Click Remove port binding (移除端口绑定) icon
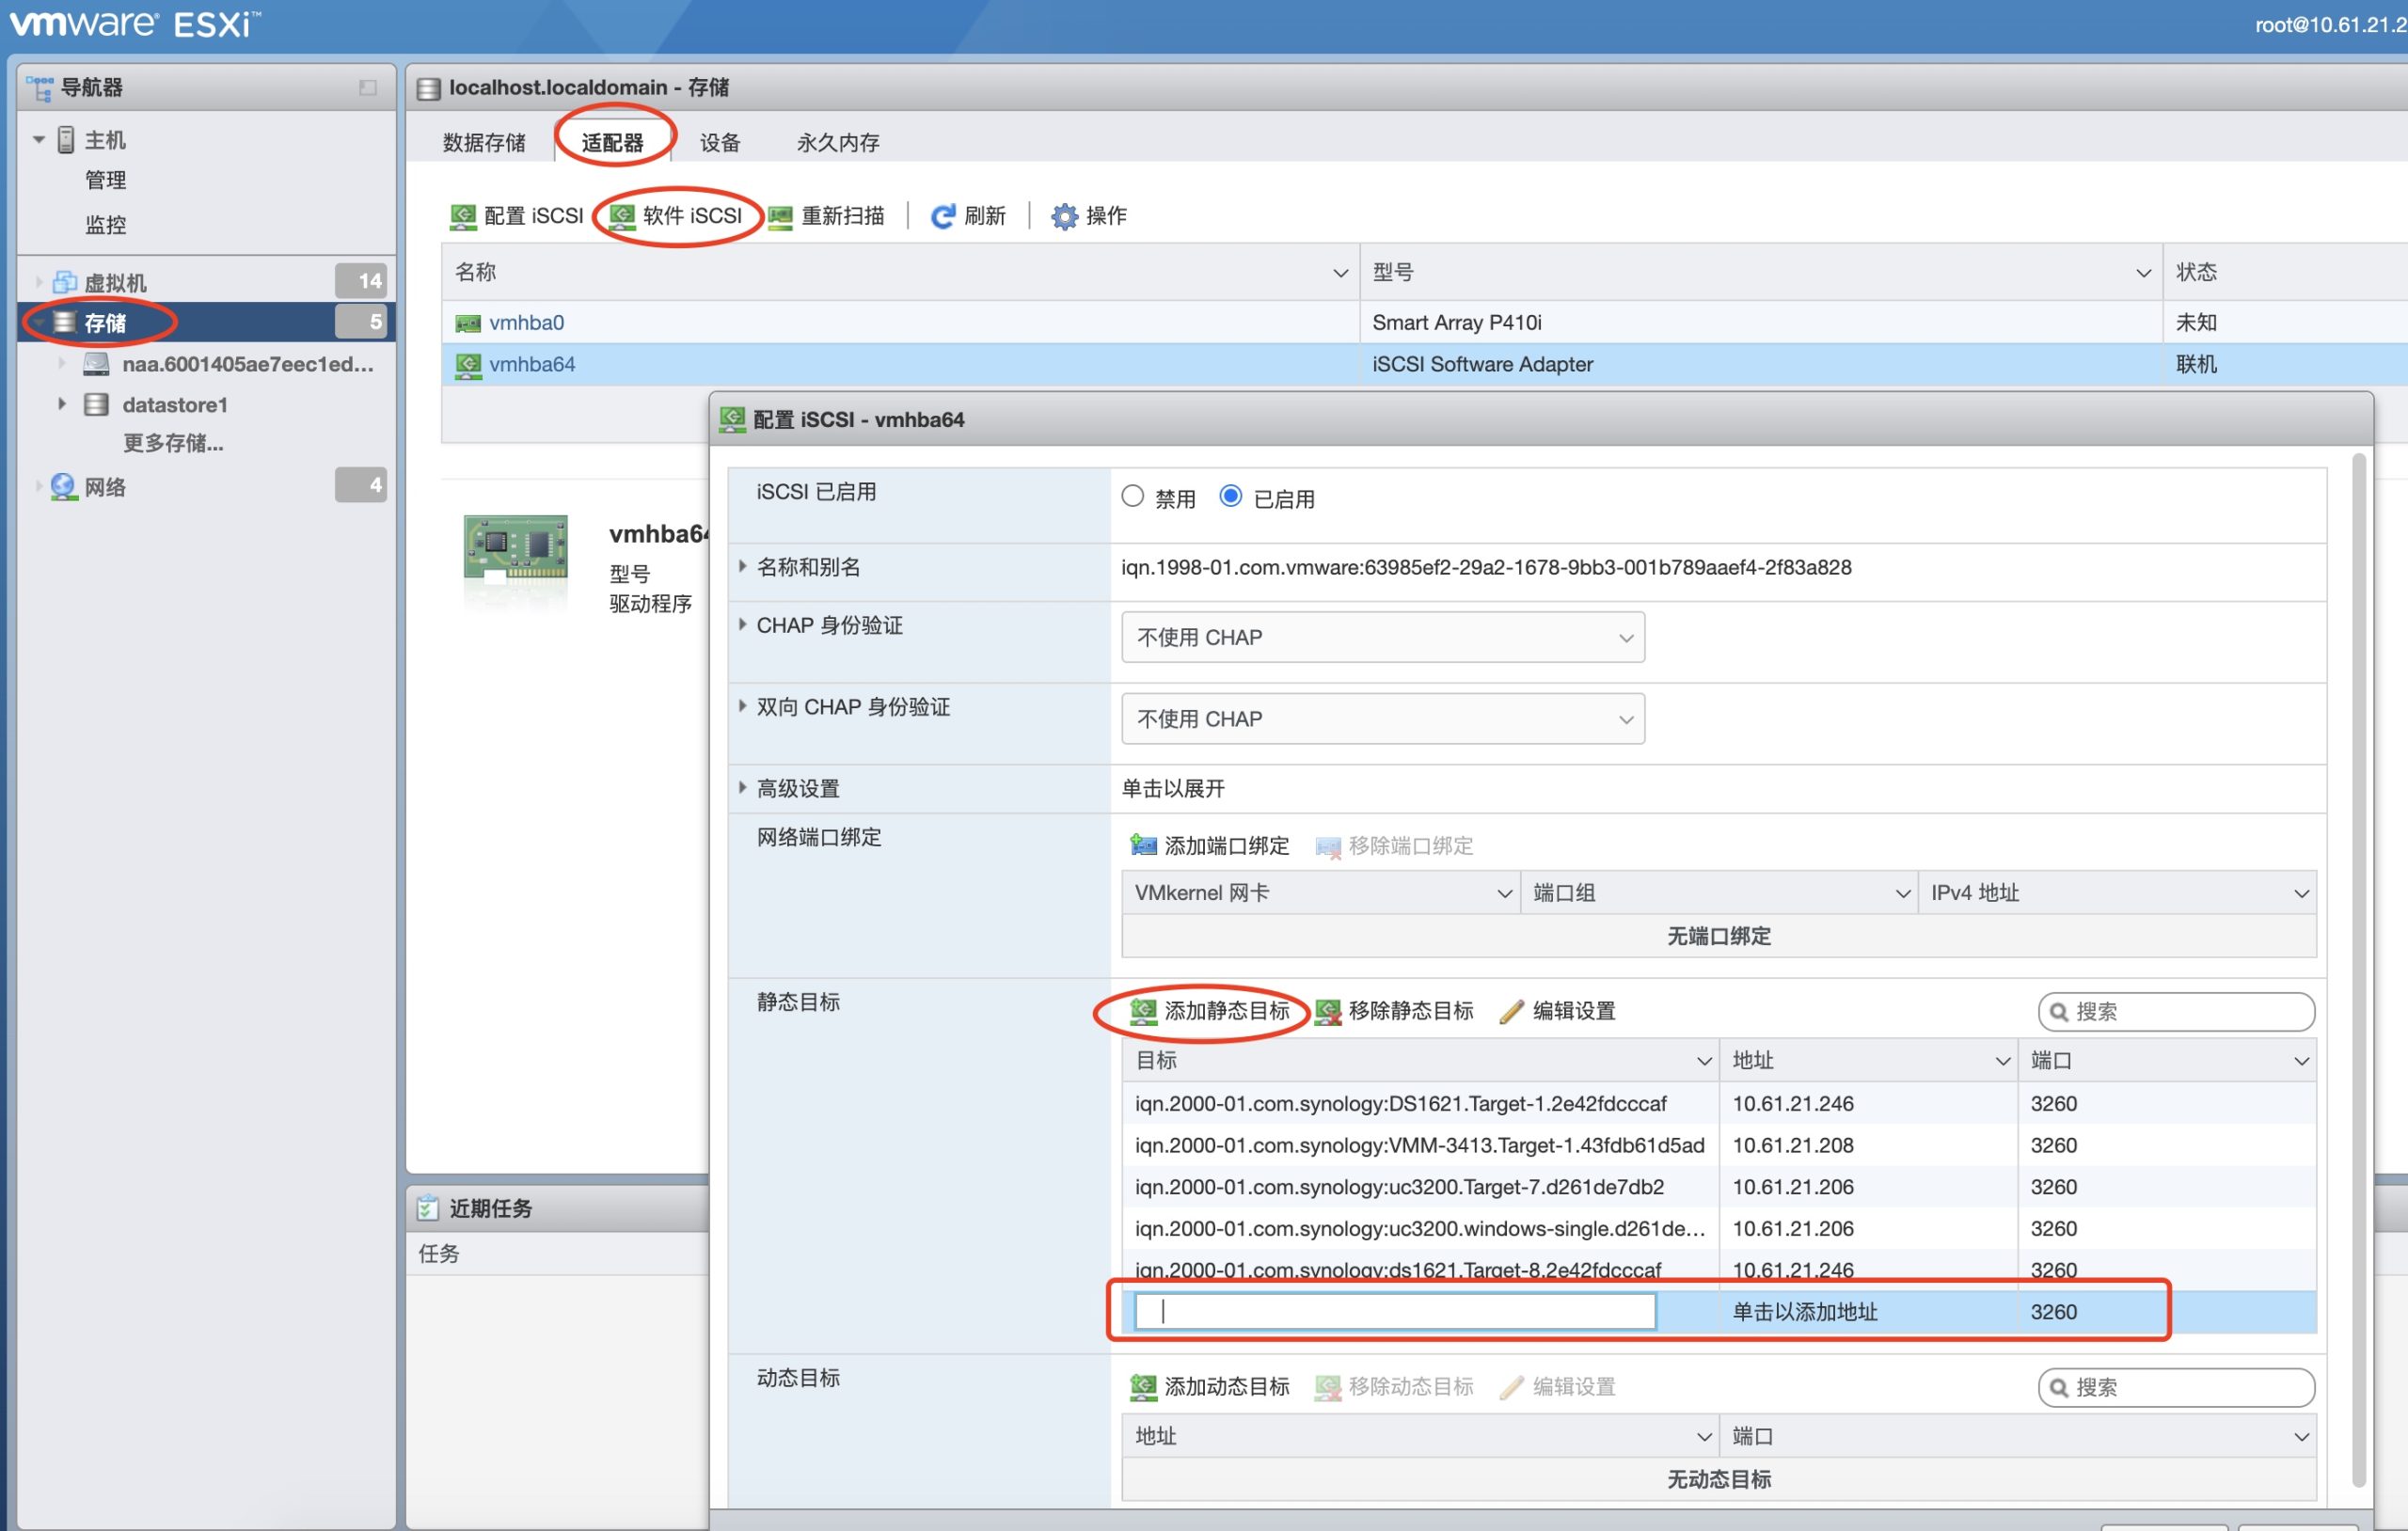 (1328, 846)
